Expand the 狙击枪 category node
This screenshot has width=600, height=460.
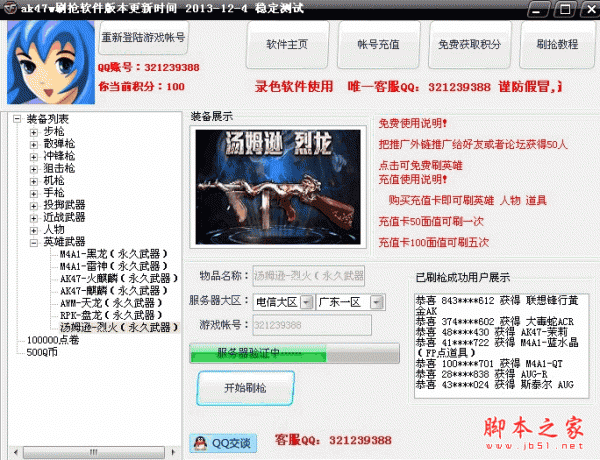(x=34, y=169)
